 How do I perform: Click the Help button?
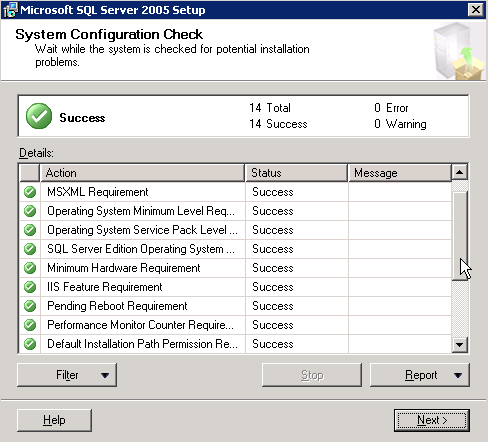tap(54, 420)
